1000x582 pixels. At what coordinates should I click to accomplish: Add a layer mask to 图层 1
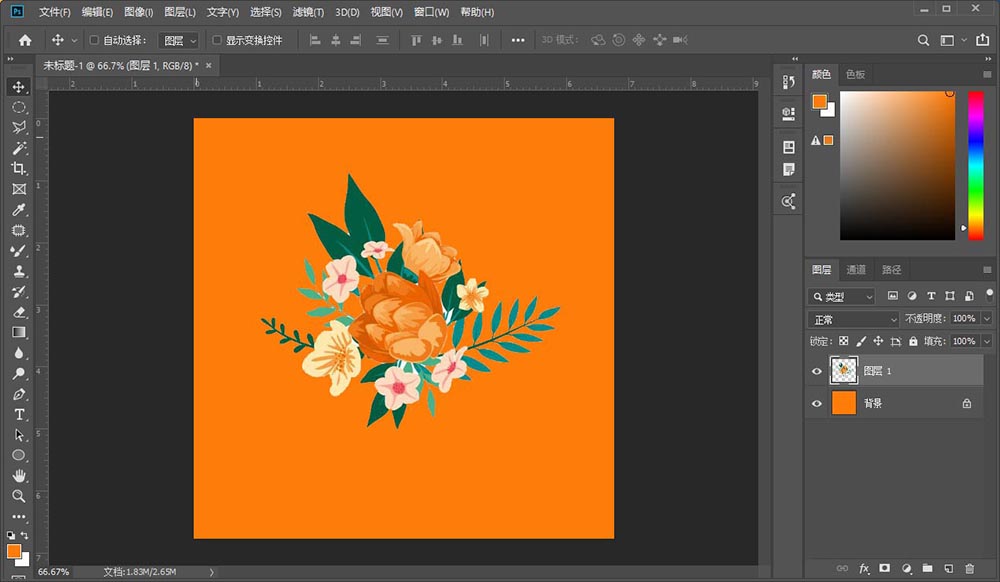[x=884, y=568]
